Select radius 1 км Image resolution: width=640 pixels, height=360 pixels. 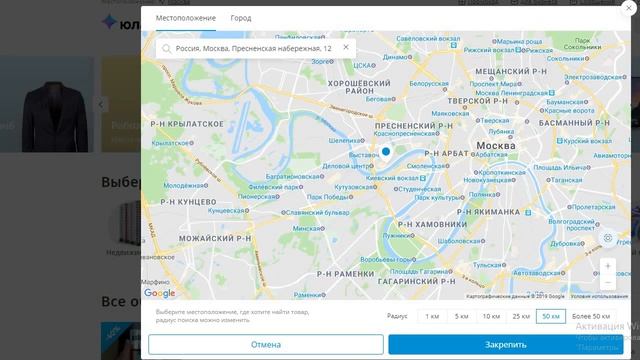coord(432,316)
